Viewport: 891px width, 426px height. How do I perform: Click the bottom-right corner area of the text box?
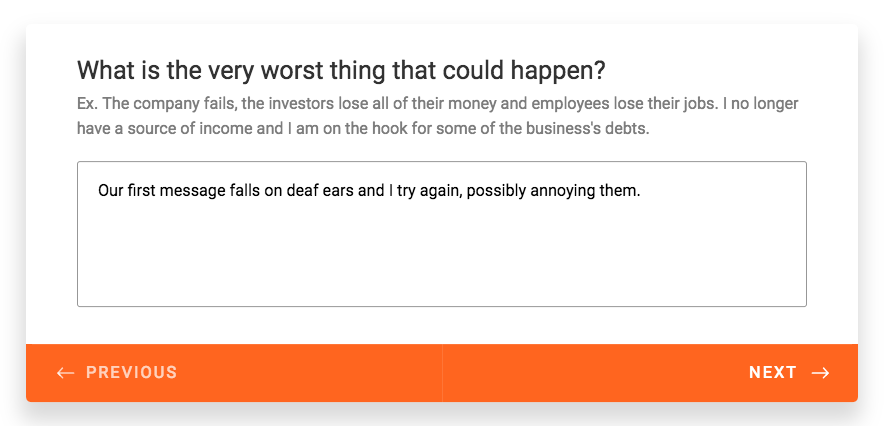click(x=796, y=296)
